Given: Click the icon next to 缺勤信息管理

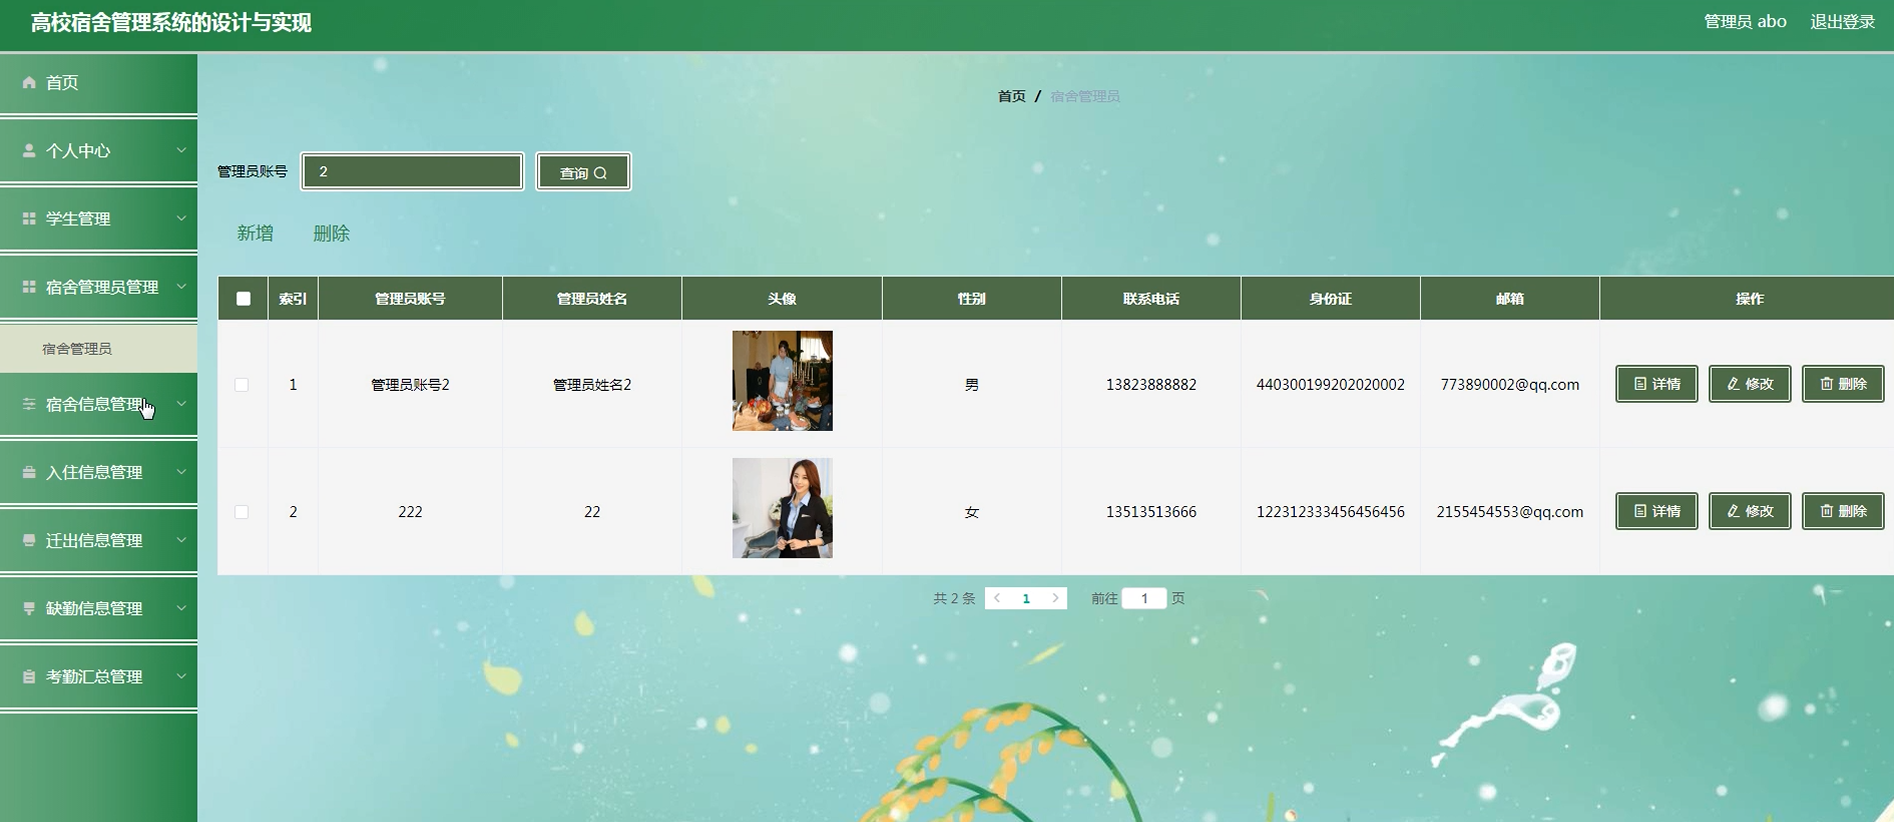Looking at the screenshot, I should 29,608.
